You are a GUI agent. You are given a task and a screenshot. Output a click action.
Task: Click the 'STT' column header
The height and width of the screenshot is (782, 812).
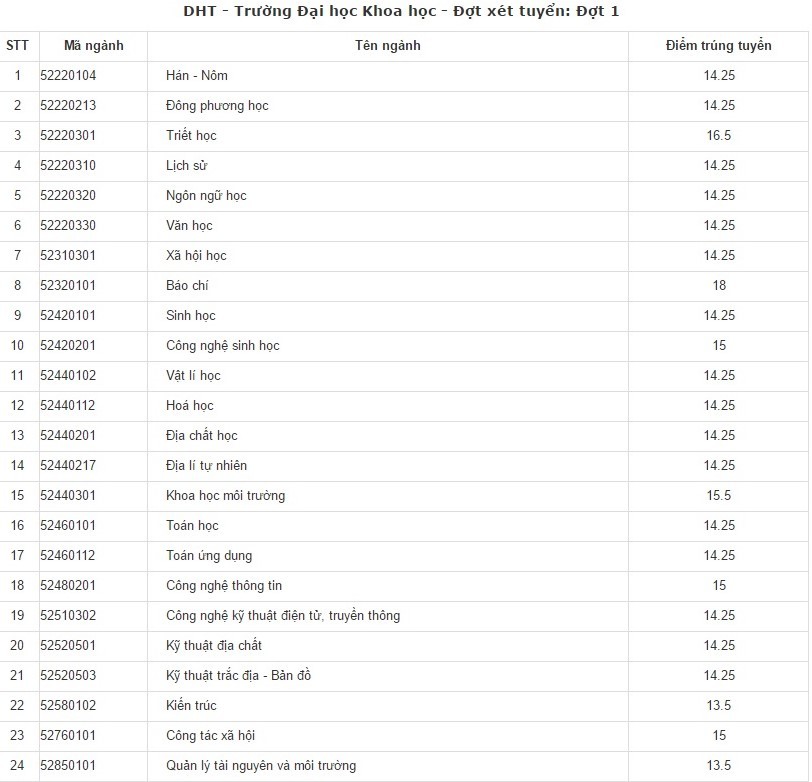click(x=17, y=46)
